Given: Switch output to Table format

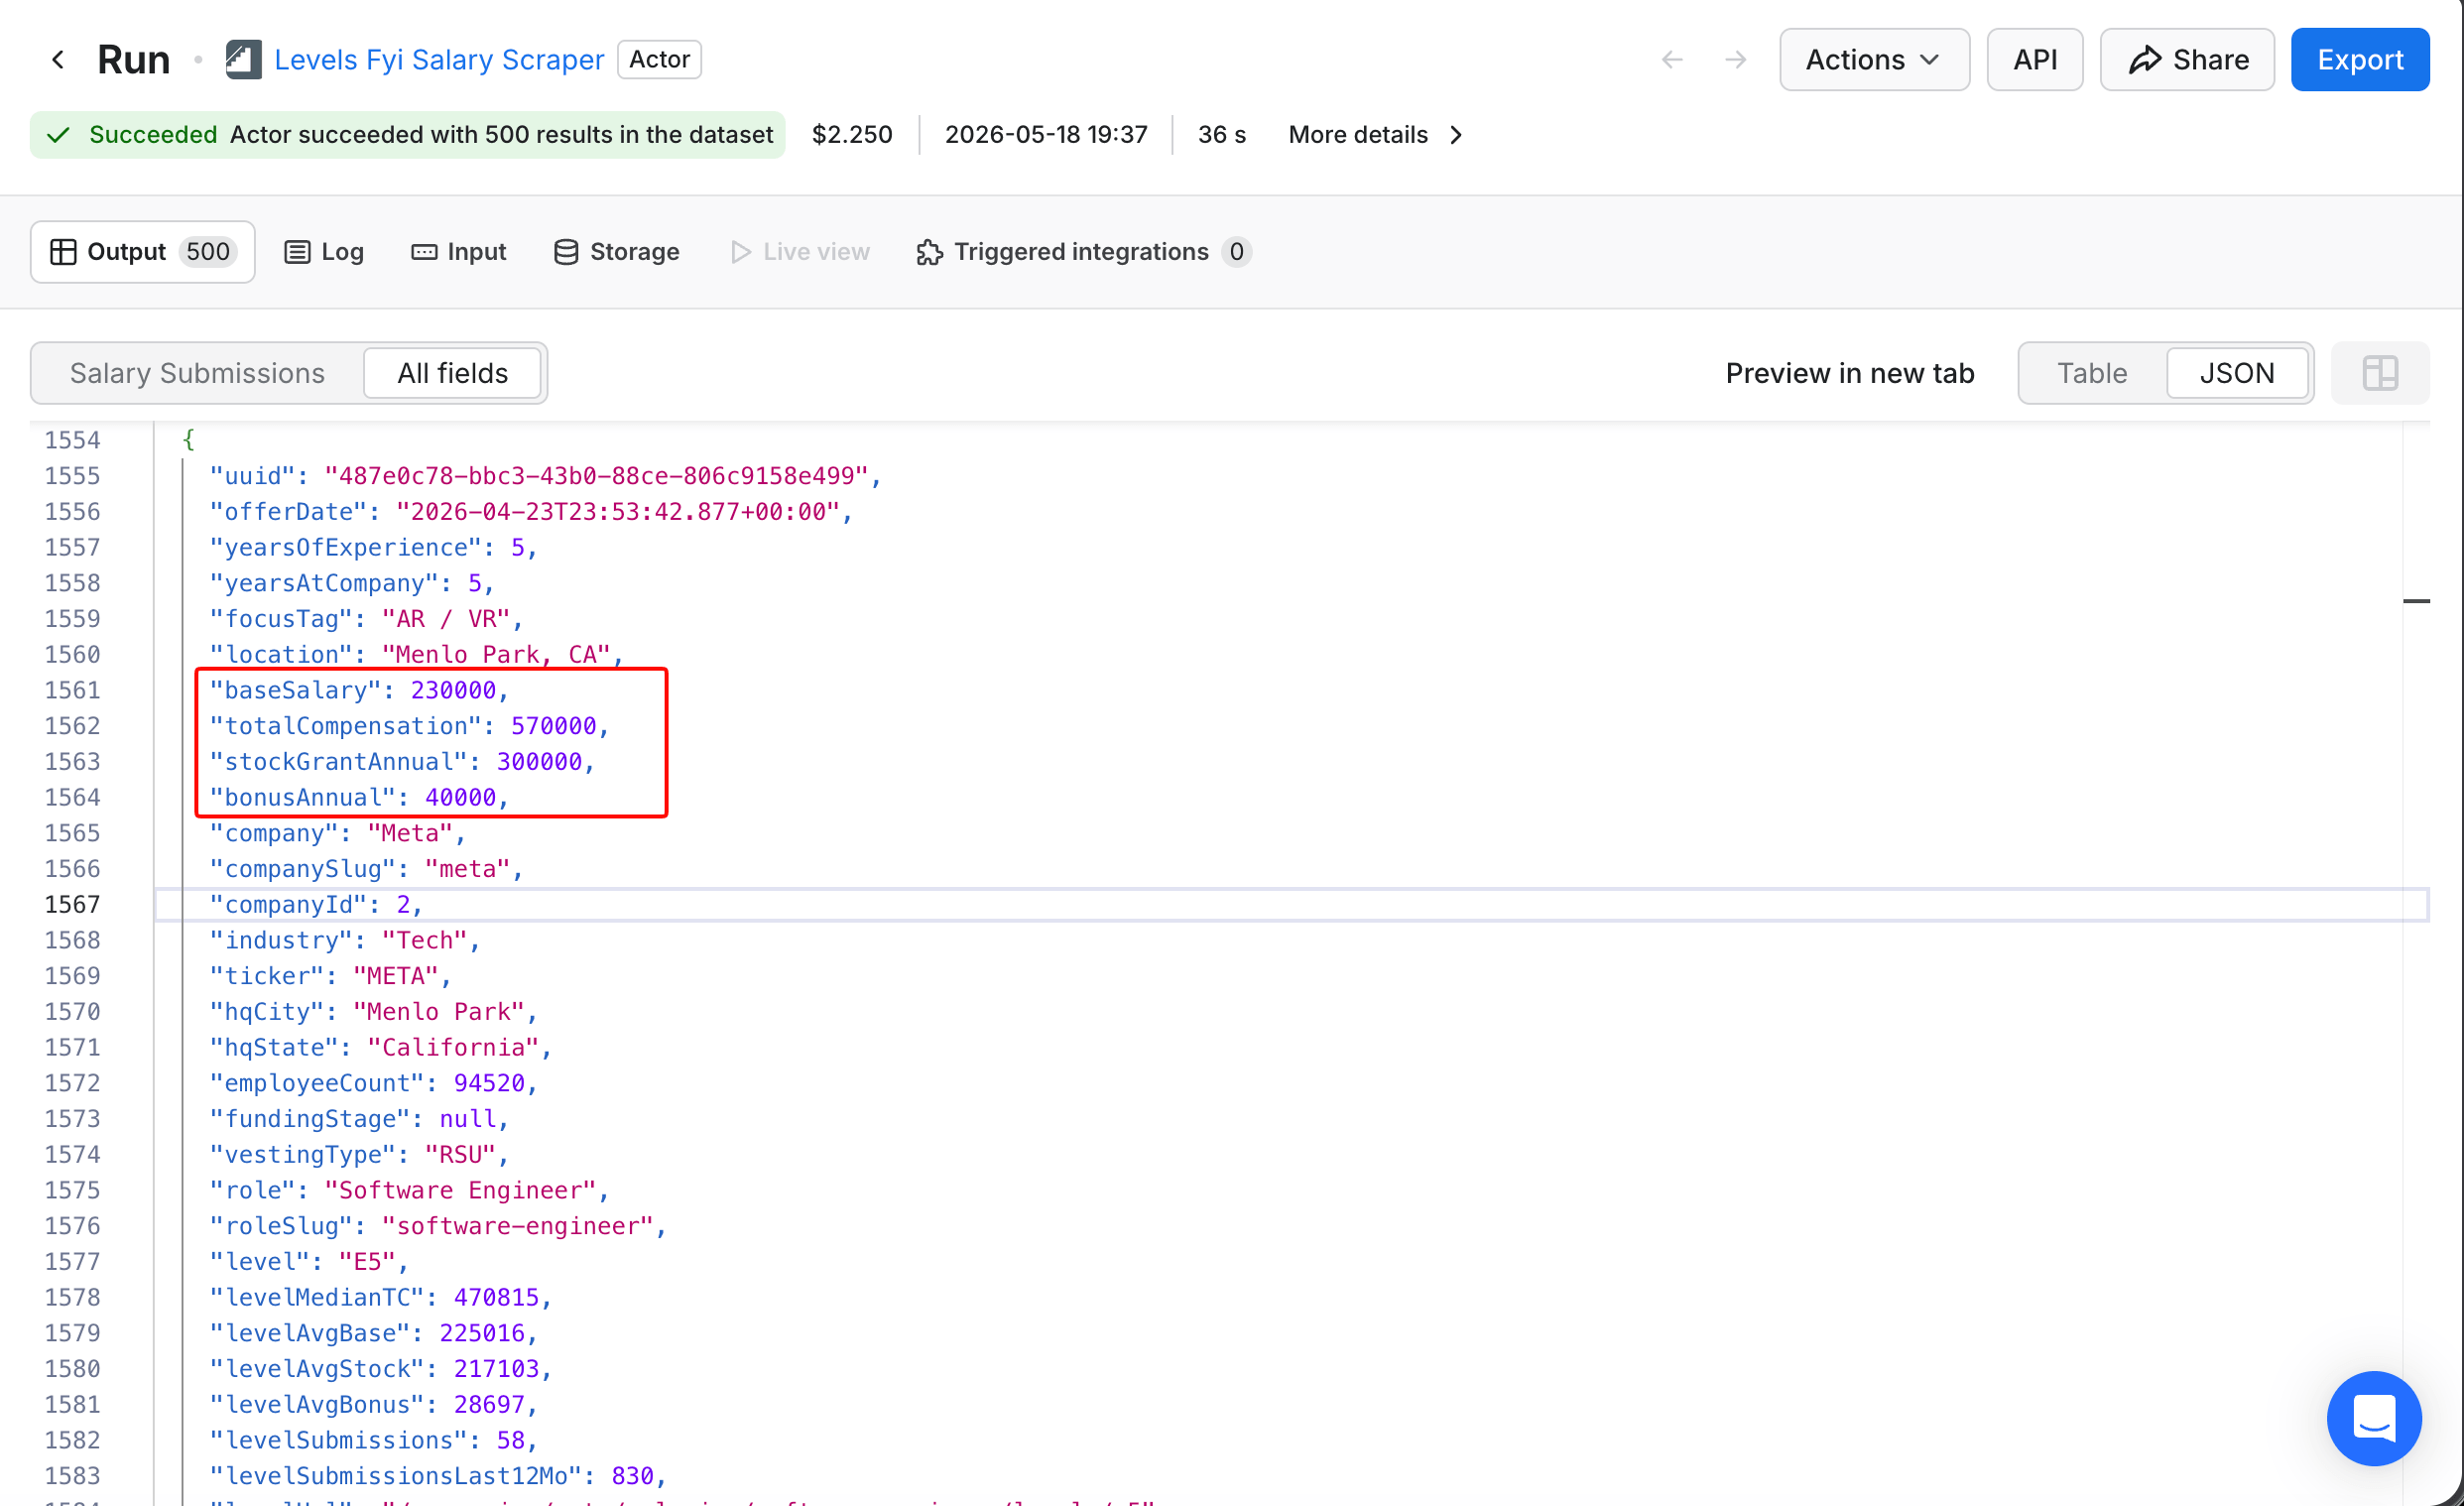Looking at the screenshot, I should point(2092,373).
